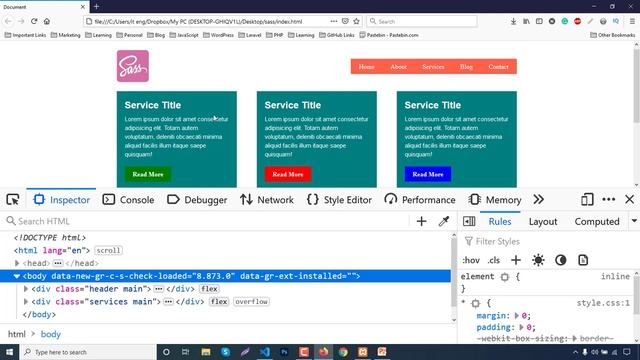The width and height of the screenshot is (640, 360).
Task: Toggle flex badge on services div
Action: pos(219,302)
